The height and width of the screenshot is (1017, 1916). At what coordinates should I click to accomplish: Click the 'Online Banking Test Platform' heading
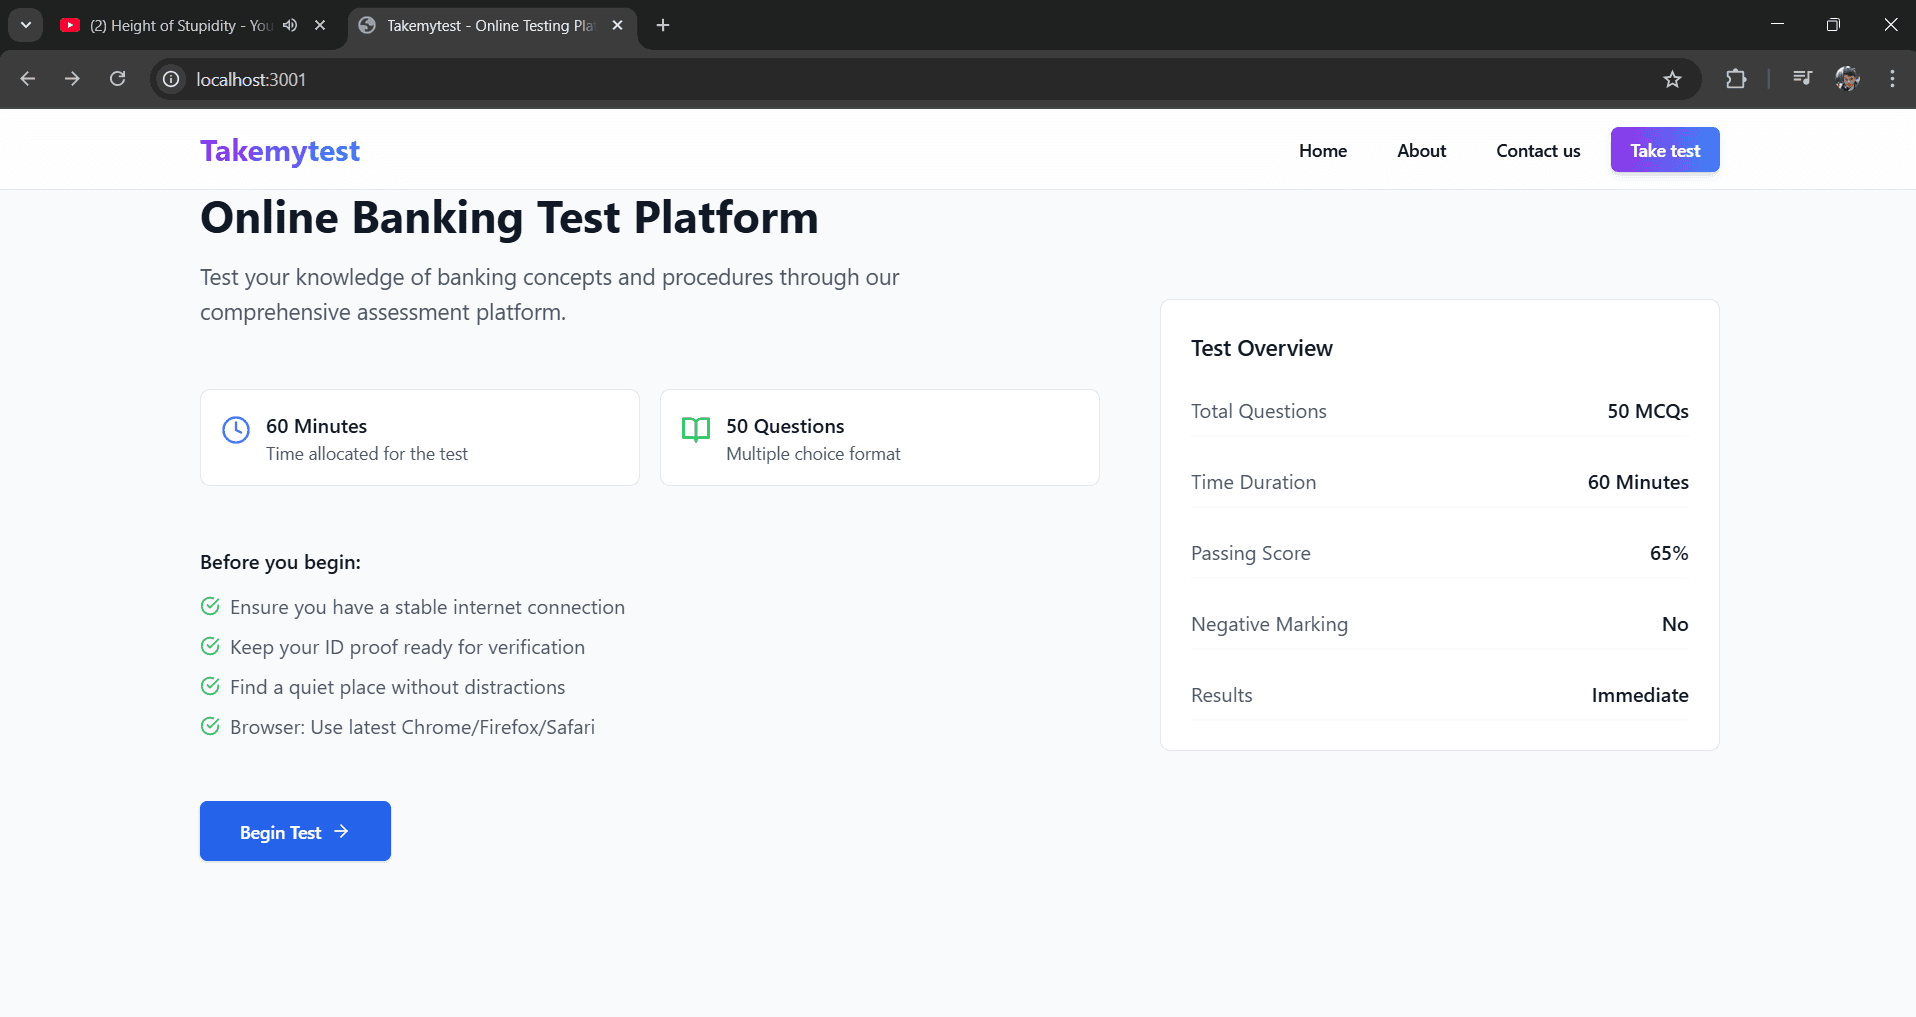tap(509, 218)
